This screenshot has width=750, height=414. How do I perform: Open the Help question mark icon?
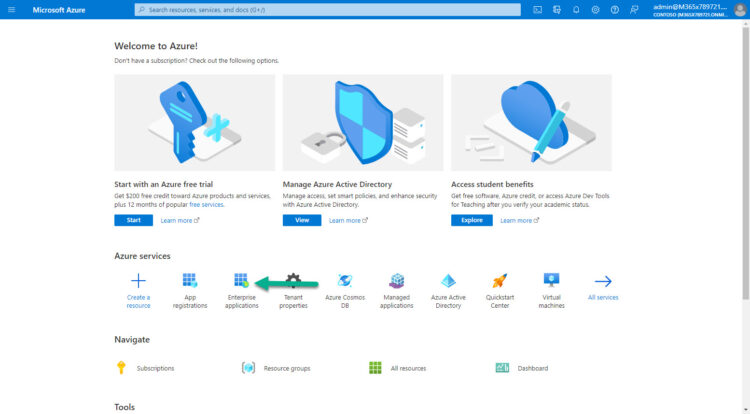[x=615, y=10]
